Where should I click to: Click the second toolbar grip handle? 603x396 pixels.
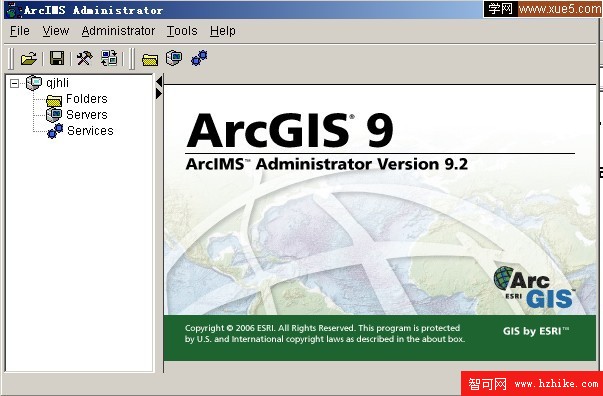(132, 58)
